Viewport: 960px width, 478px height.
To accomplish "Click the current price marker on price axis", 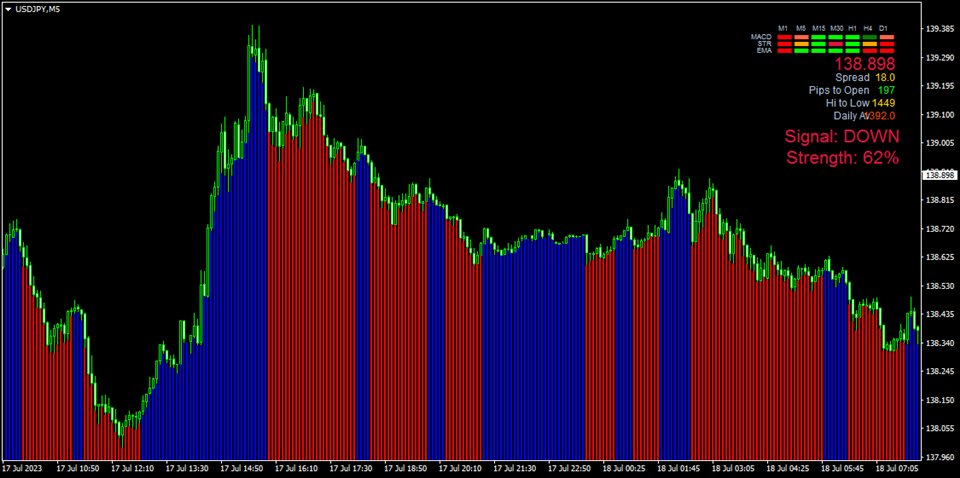I will [x=940, y=175].
